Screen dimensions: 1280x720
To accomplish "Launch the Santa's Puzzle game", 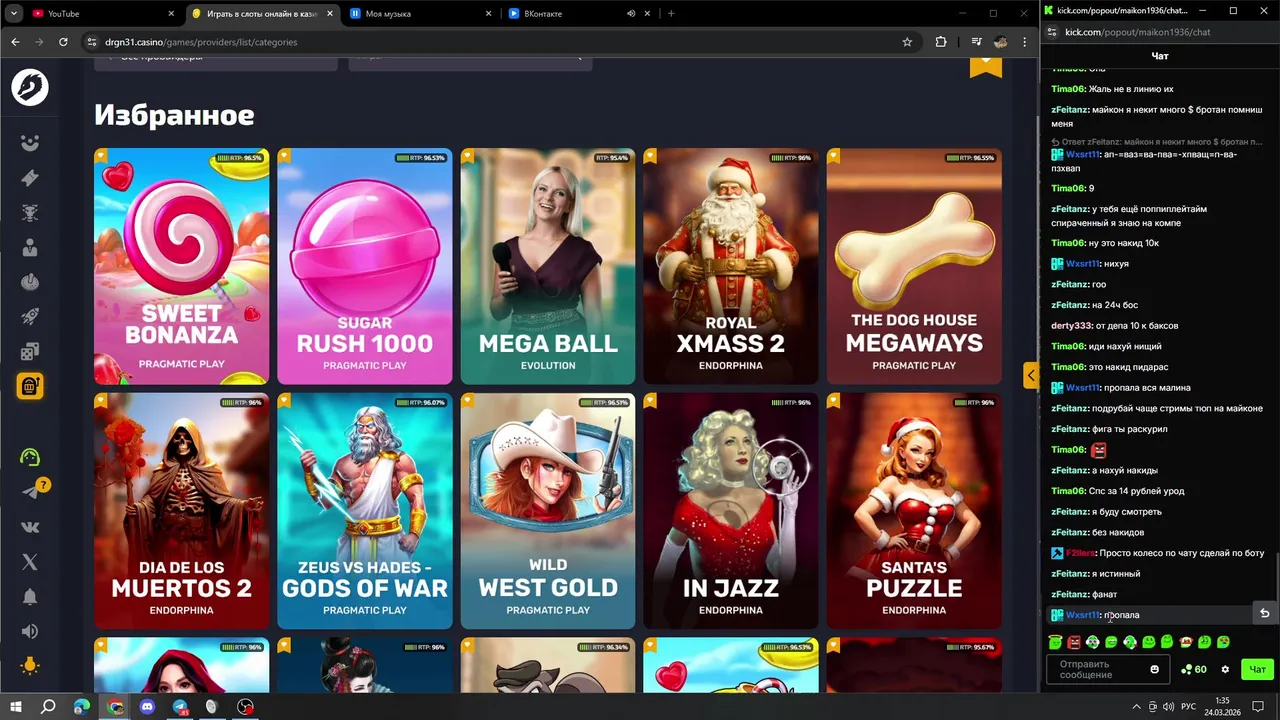I will [x=914, y=511].
